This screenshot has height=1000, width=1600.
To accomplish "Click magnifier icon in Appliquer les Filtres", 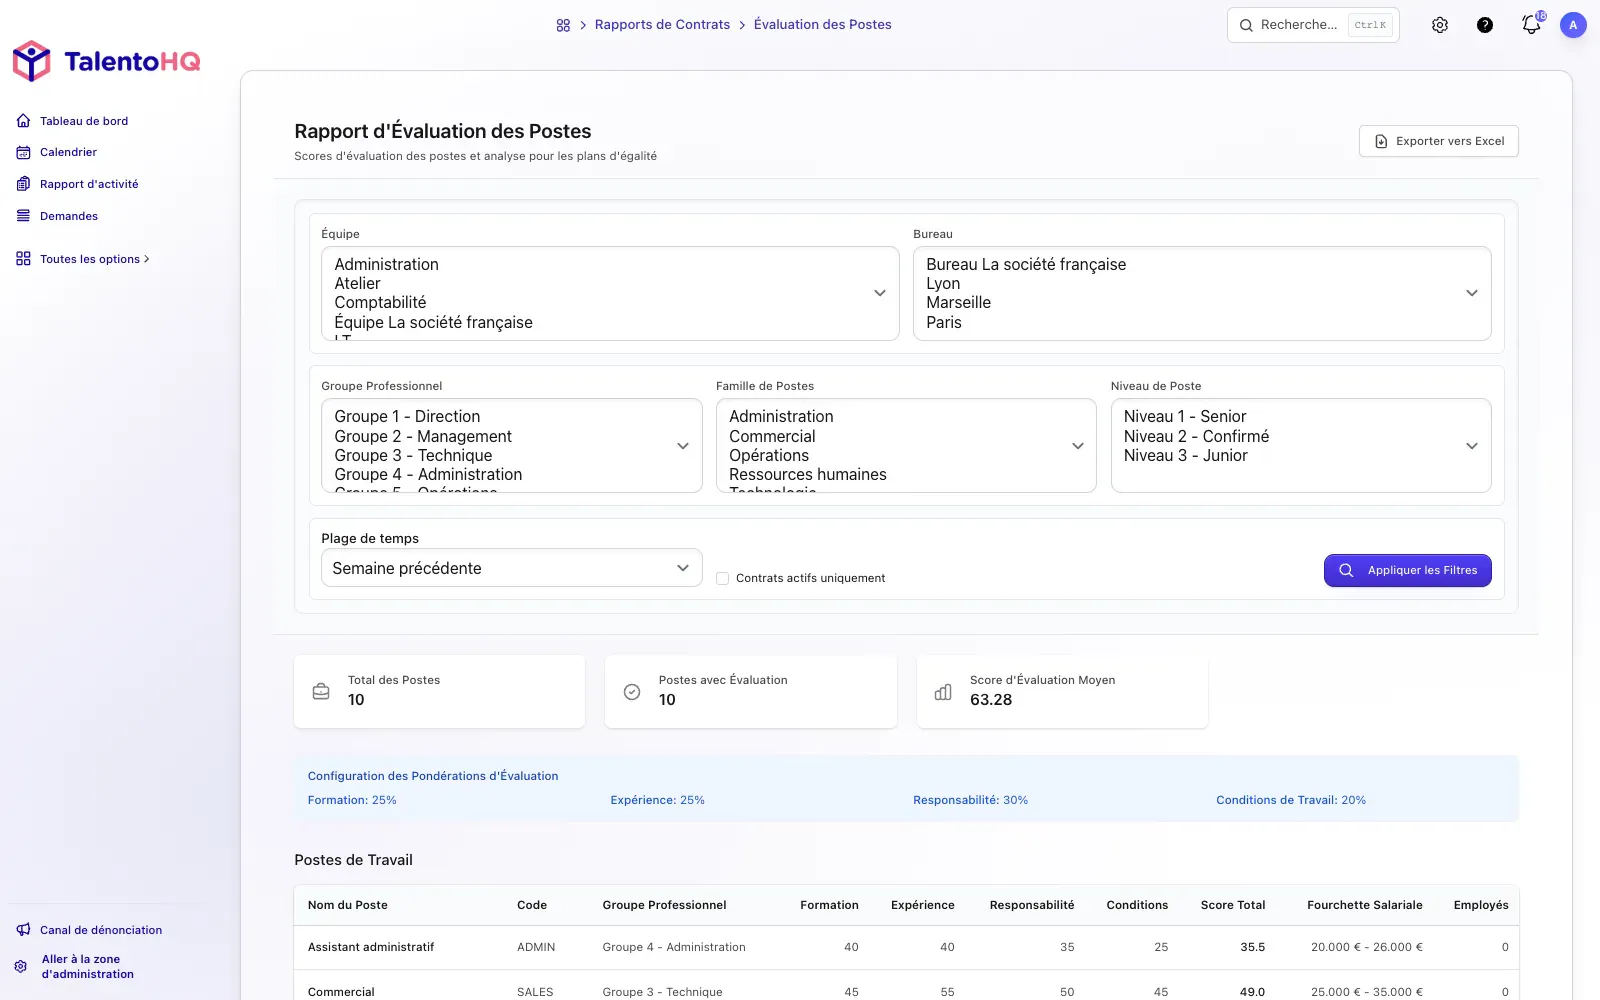I will click(x=1346, y=570).
